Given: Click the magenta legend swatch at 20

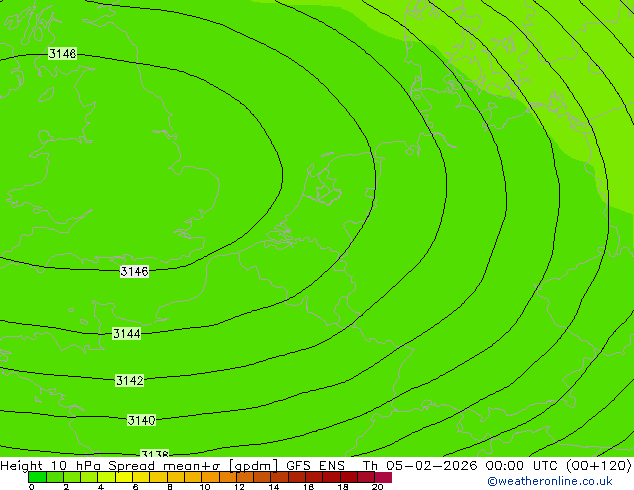Looking at the screenshot, I should pyautogui.click(x=383, y=477).
